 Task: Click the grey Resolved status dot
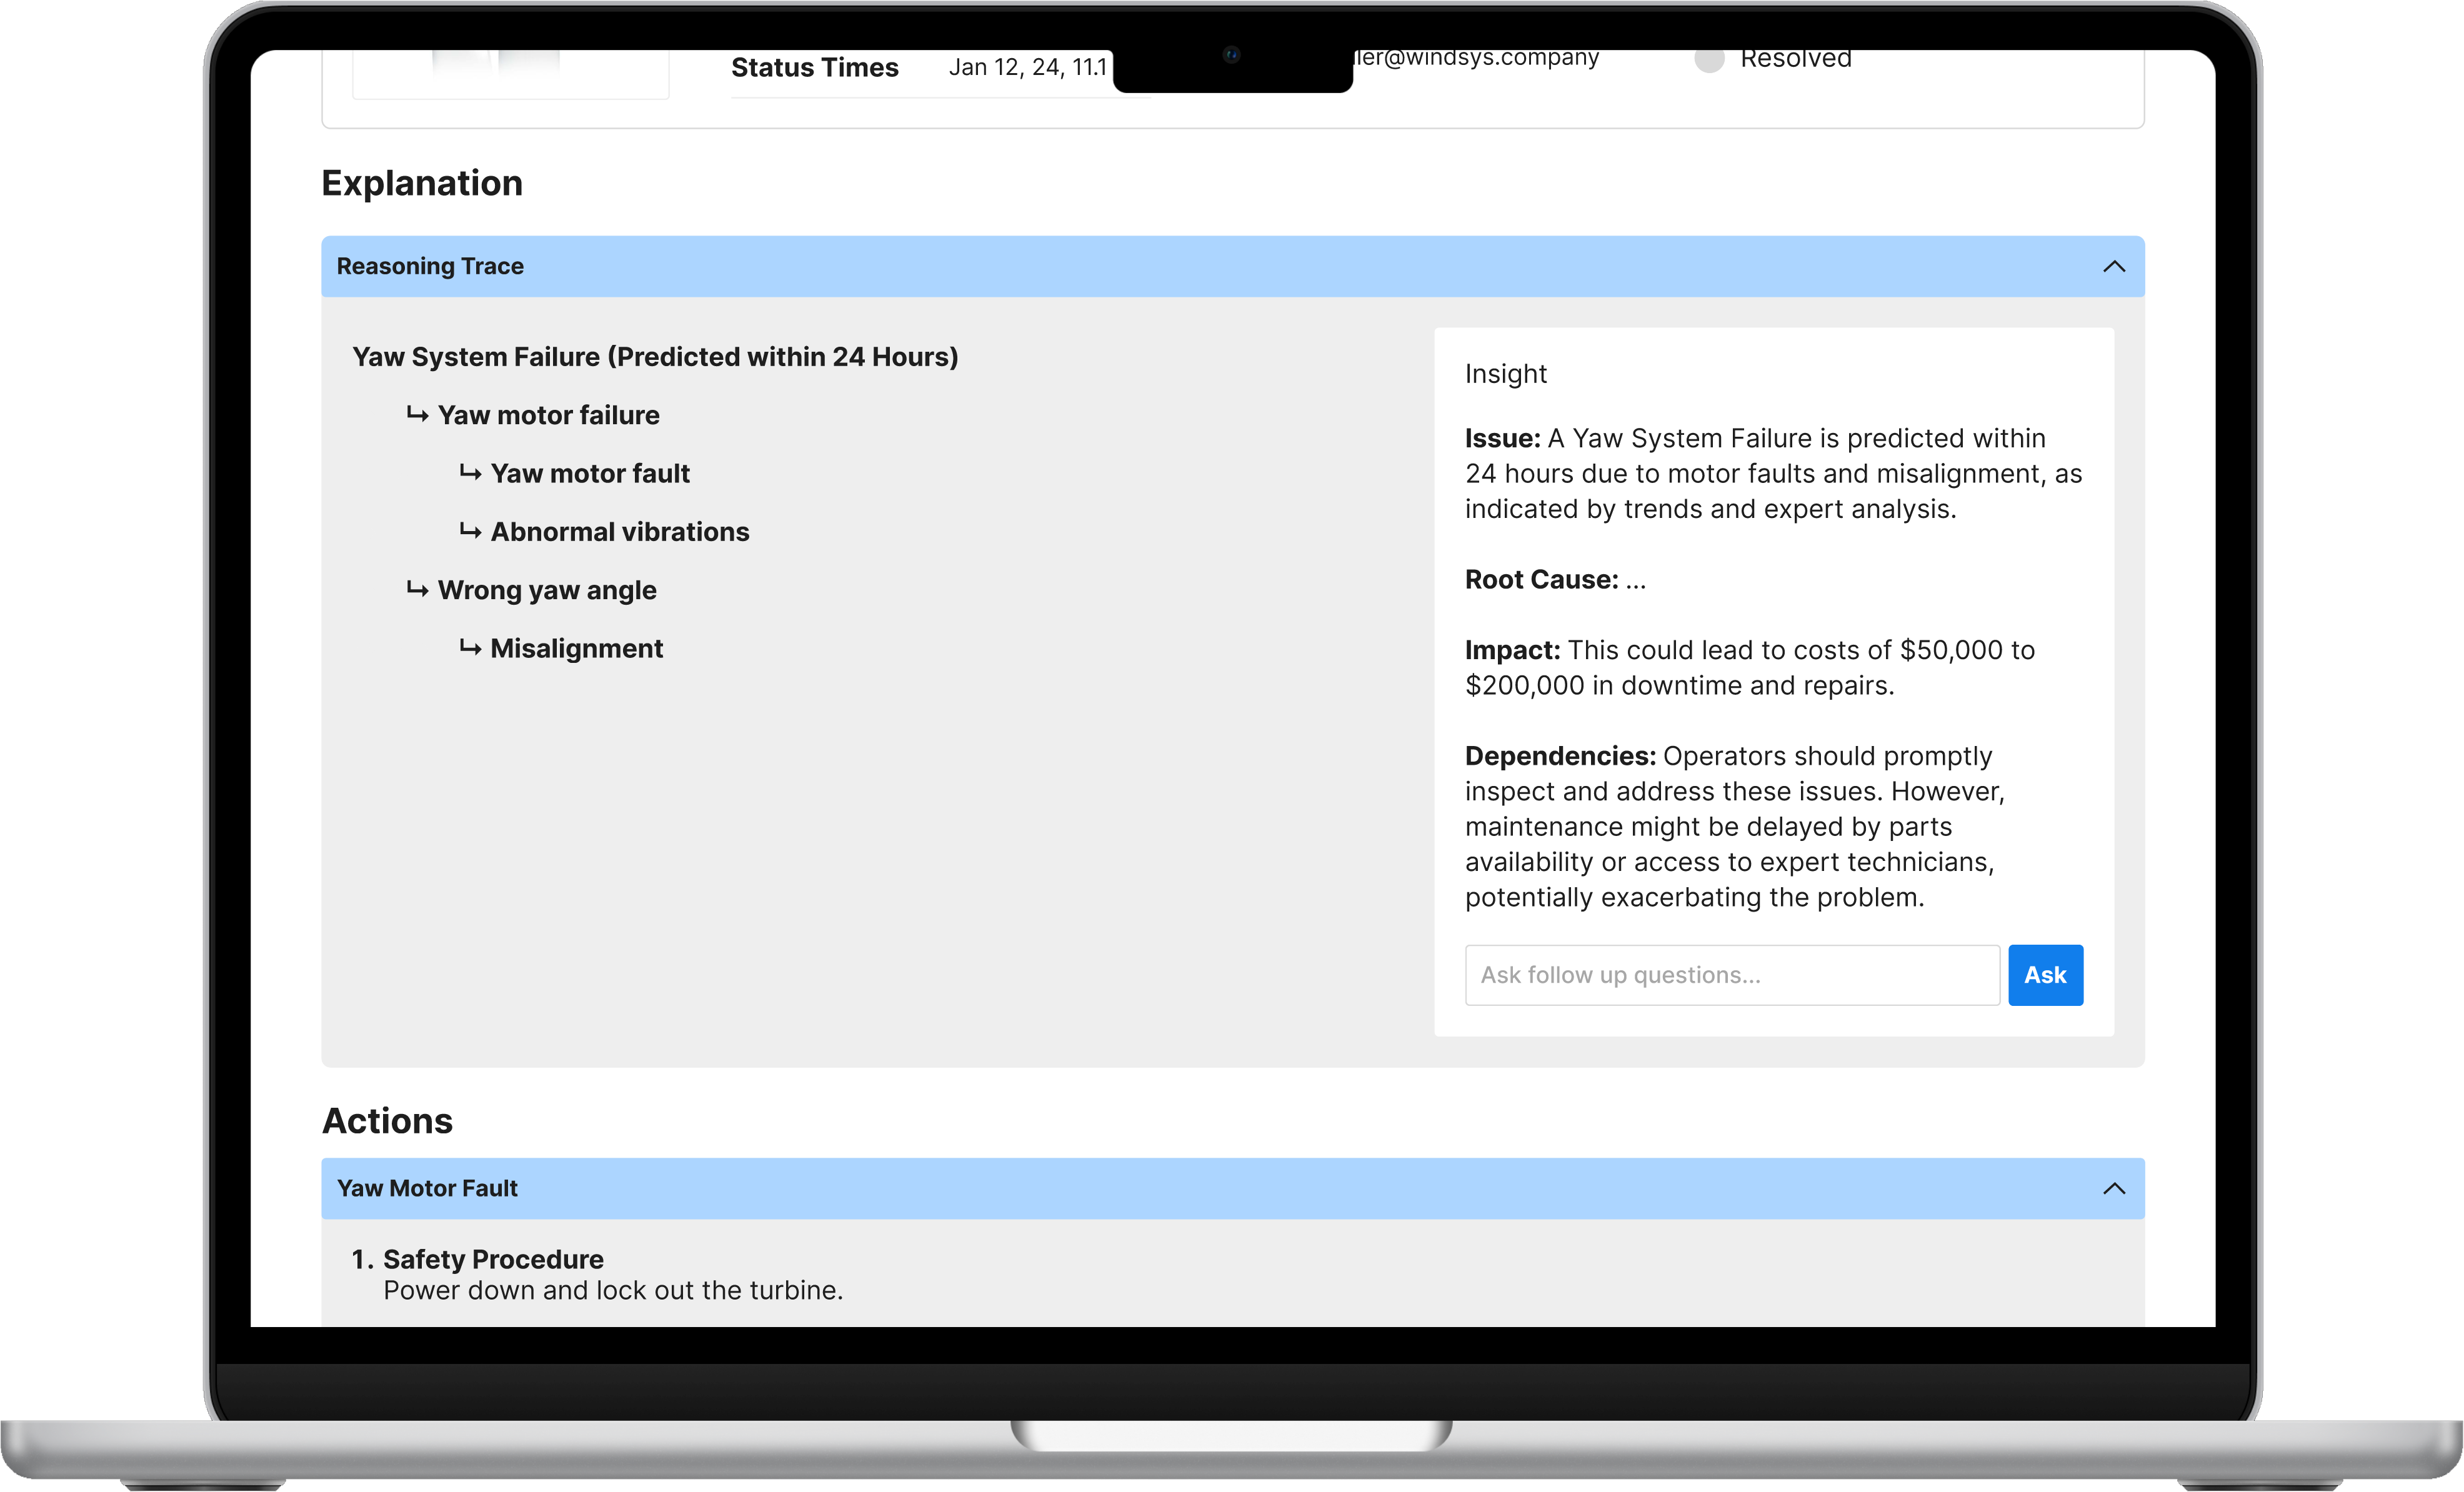pos(1709,59)
